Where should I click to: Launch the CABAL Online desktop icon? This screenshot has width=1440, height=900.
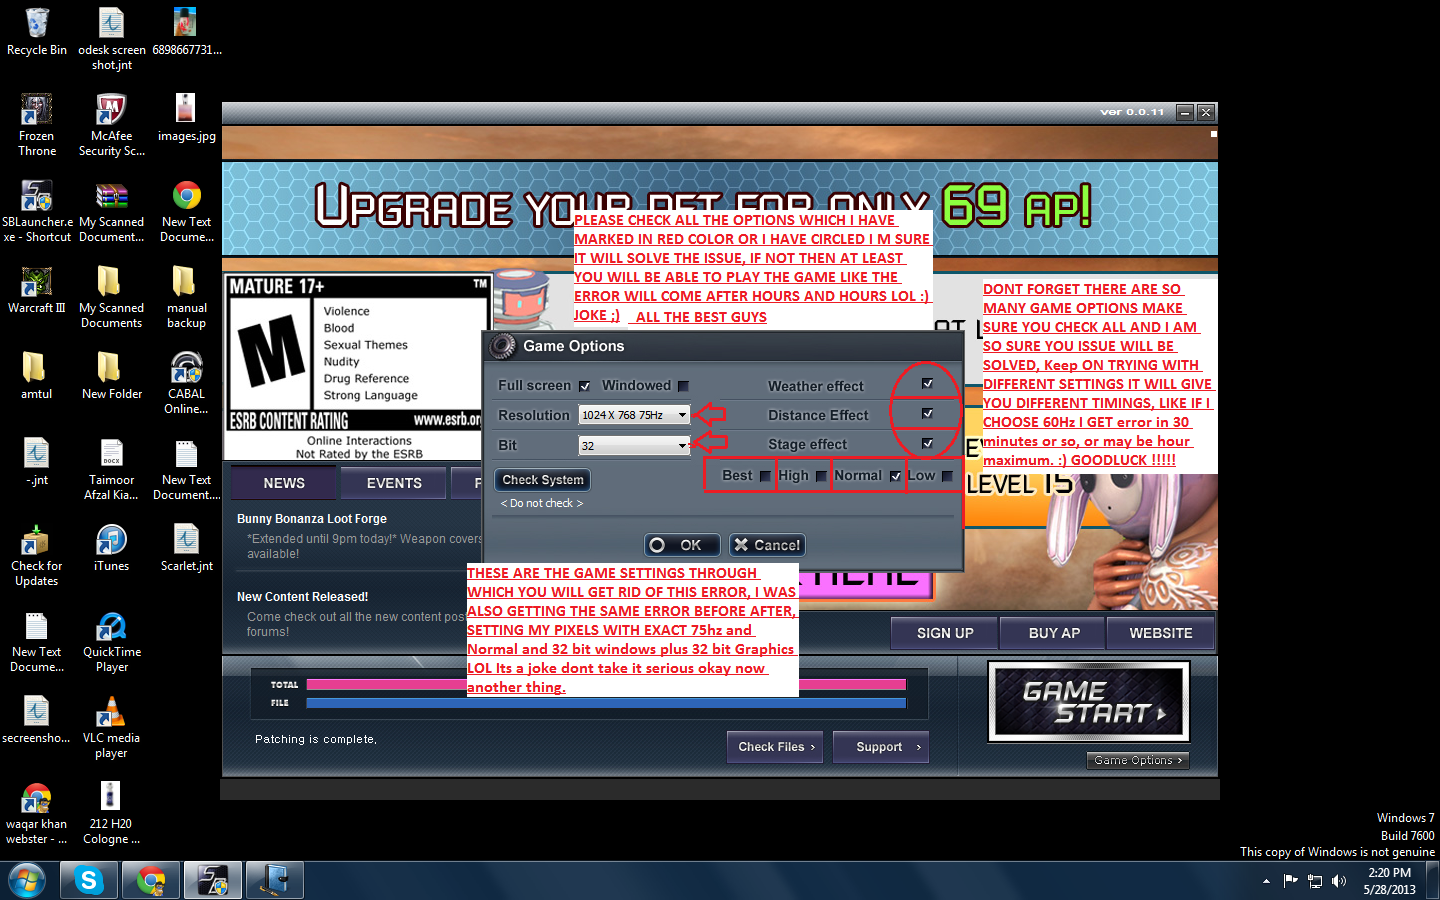point(186,383)
